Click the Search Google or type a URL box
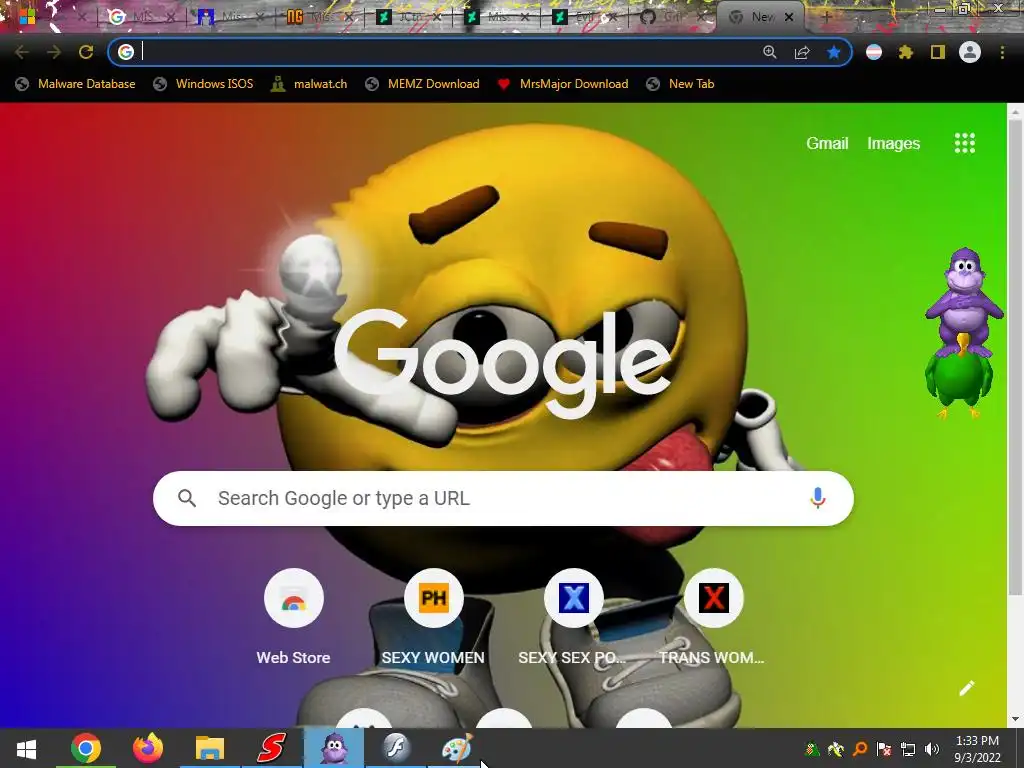This screenshot has height=768, width=1024. click(x=503, y=498)
